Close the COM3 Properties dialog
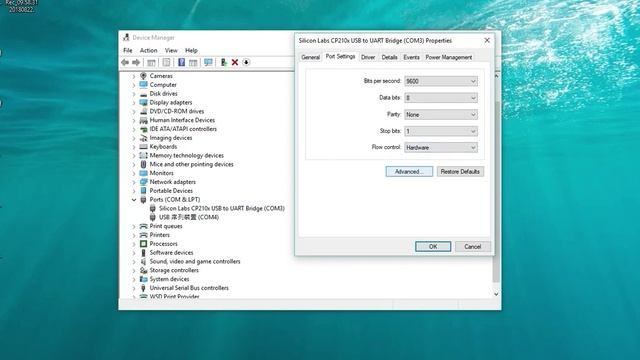Viewport: 640px width, 360px height. [487, 40]
